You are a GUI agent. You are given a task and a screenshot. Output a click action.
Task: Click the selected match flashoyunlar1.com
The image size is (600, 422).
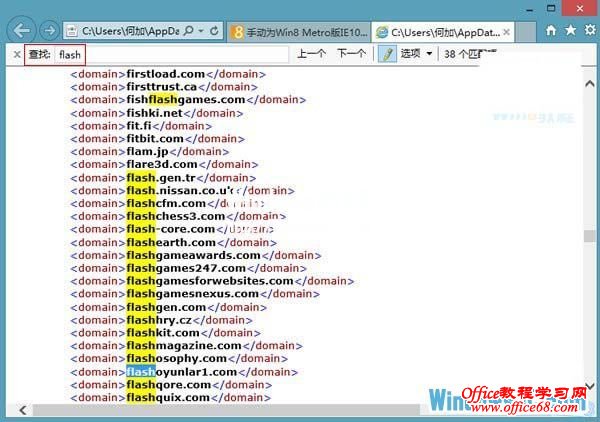pyautogui.click(x=181, y=372)
